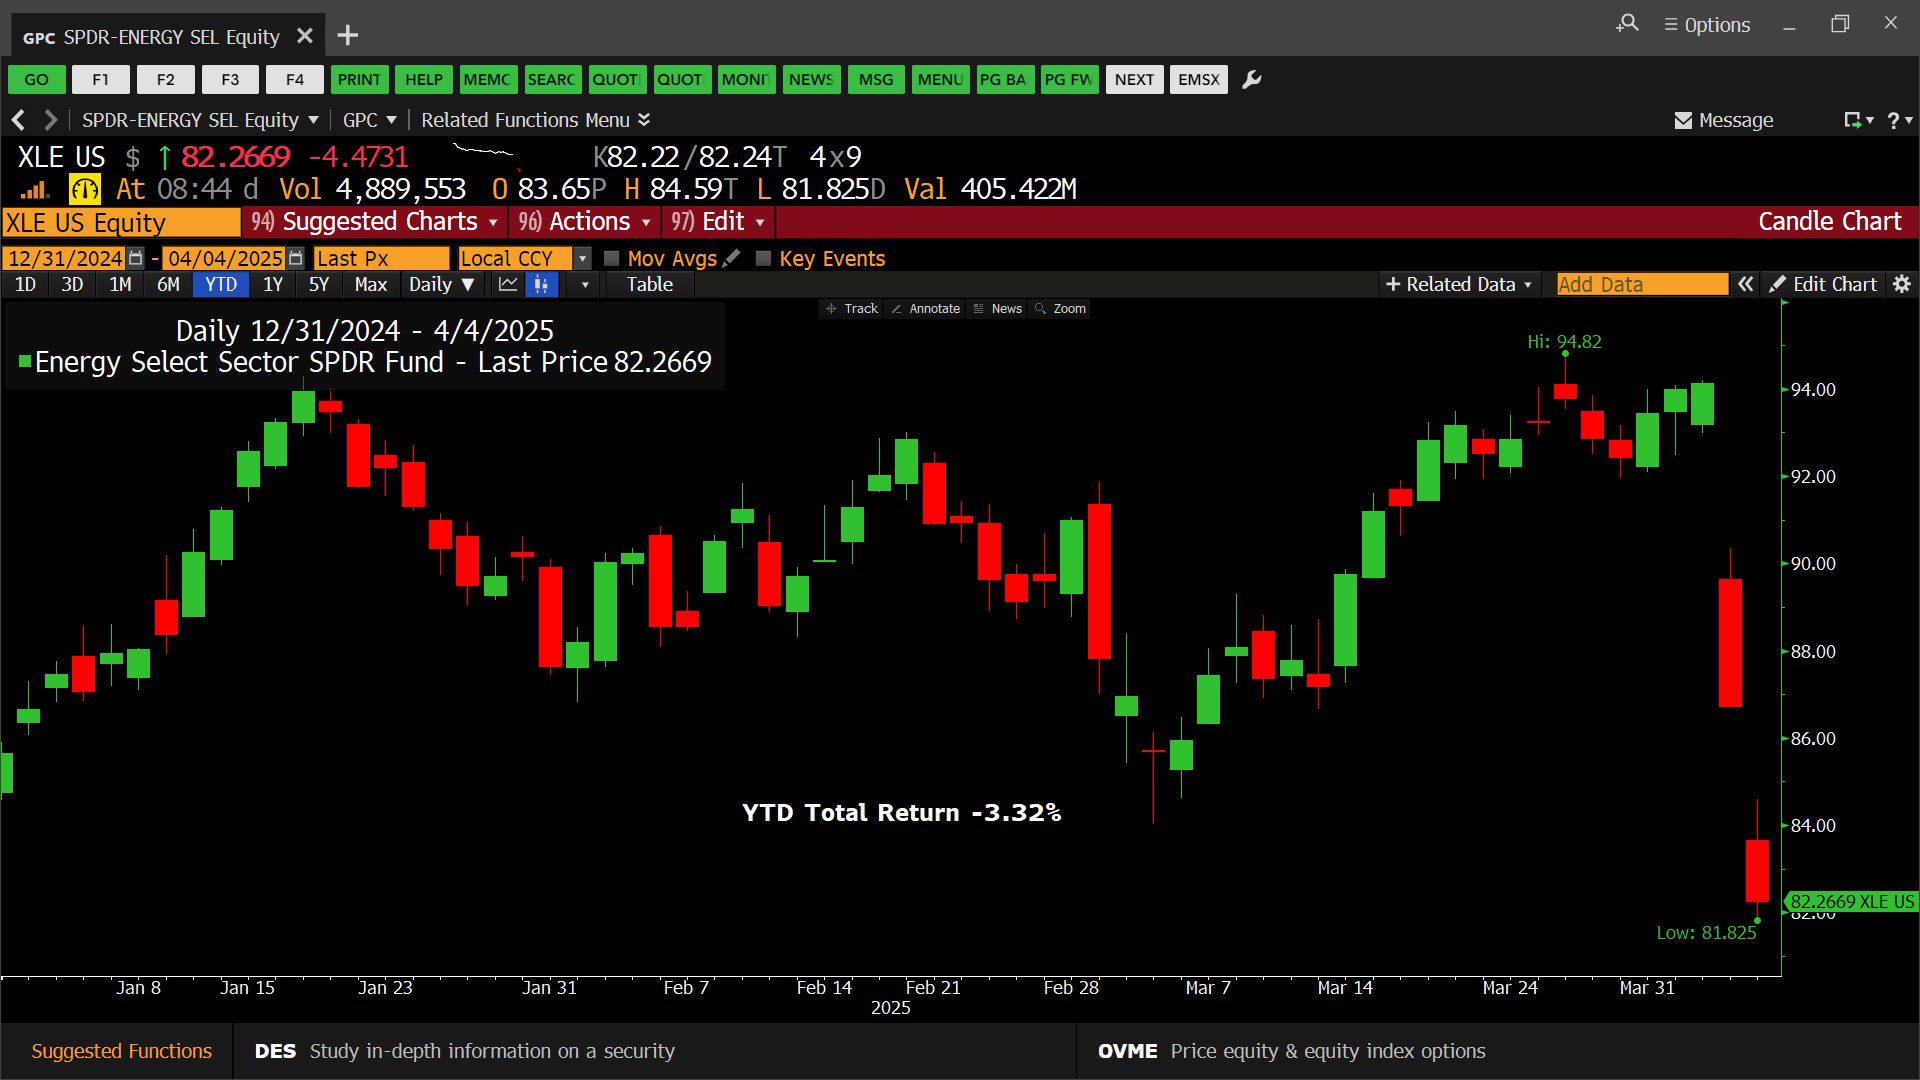
Task: Select the line chart type icon
Action: click(508, 285)
